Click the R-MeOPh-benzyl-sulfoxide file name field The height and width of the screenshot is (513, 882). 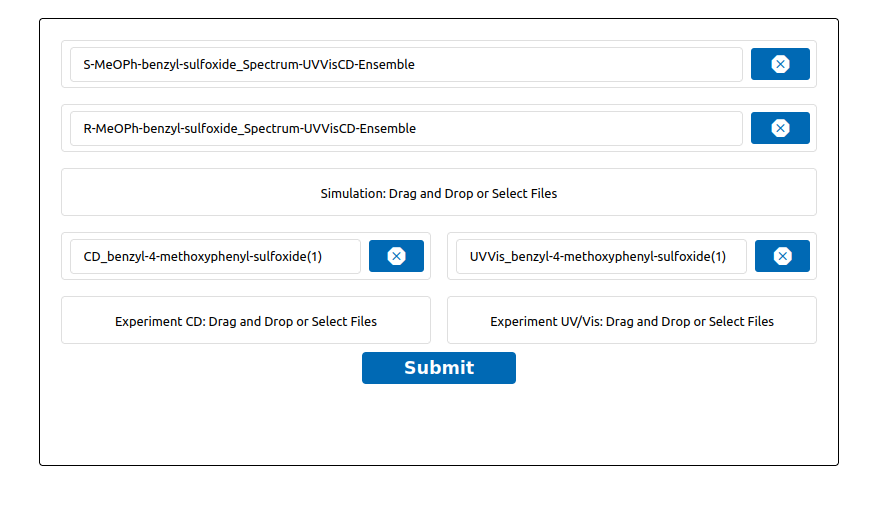click(x=405, y=128)
